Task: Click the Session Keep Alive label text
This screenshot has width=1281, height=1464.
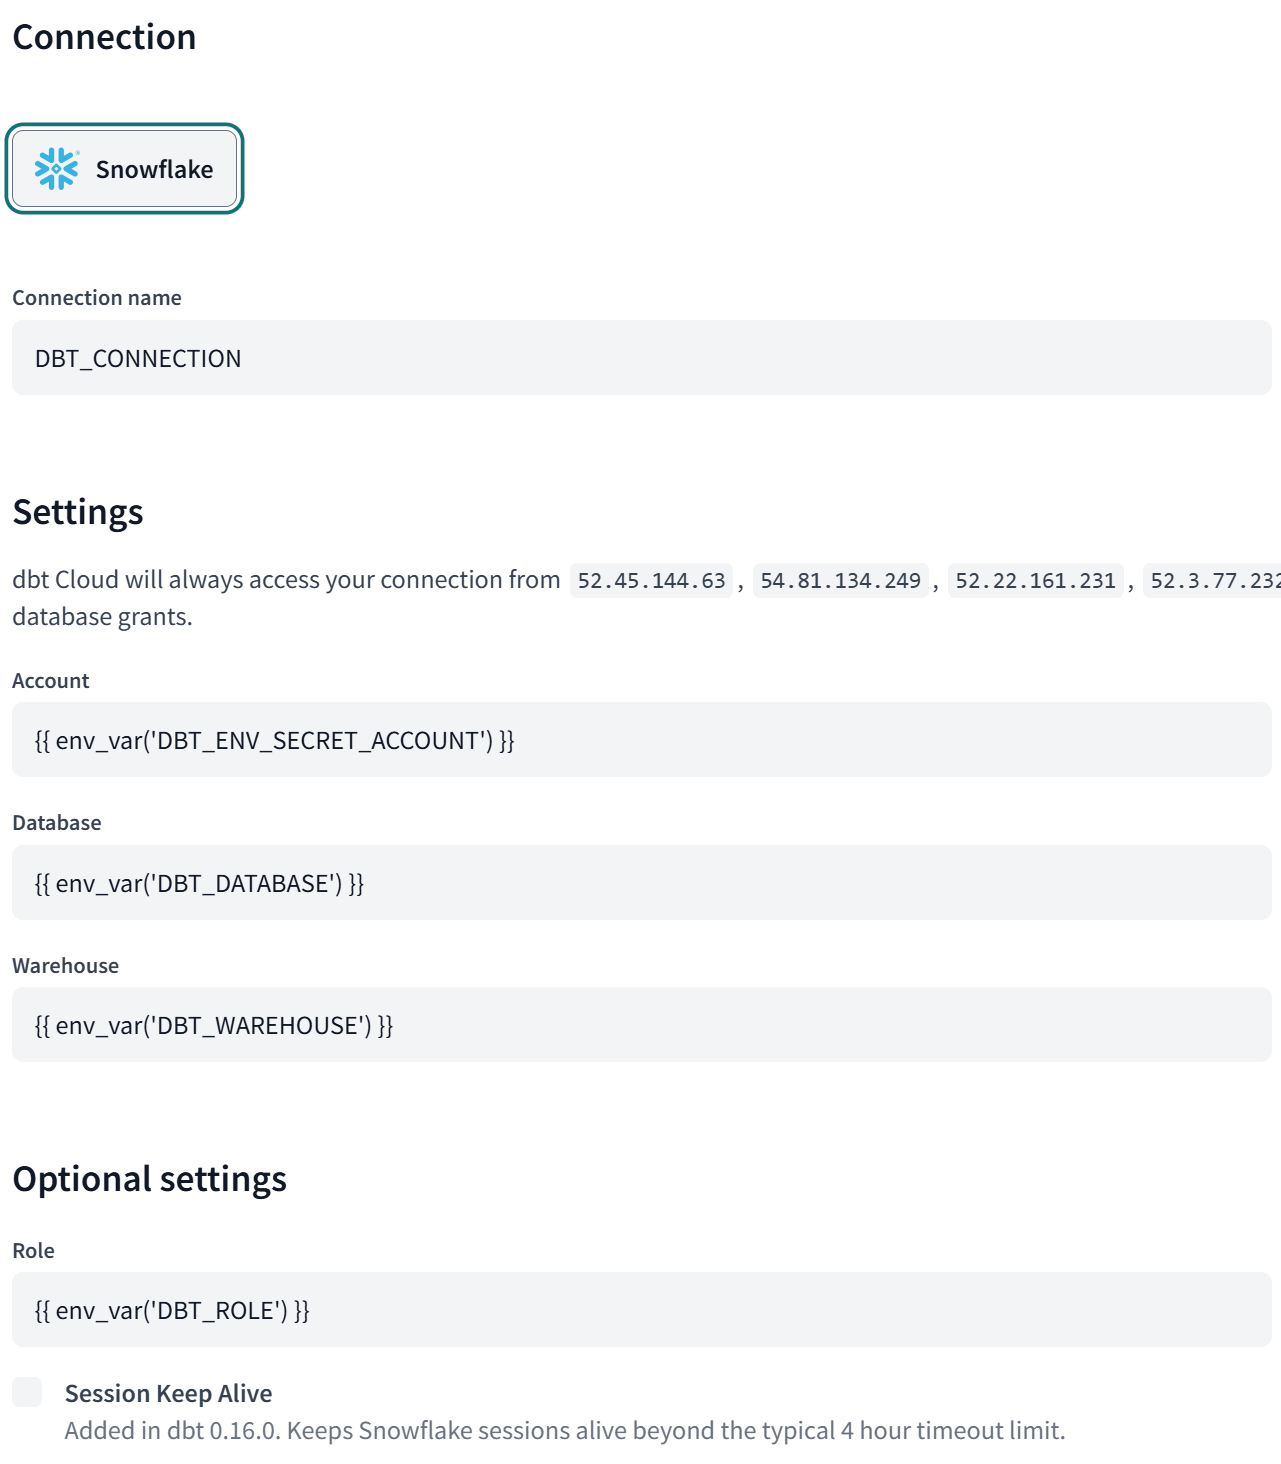Action: (168, 1393)
